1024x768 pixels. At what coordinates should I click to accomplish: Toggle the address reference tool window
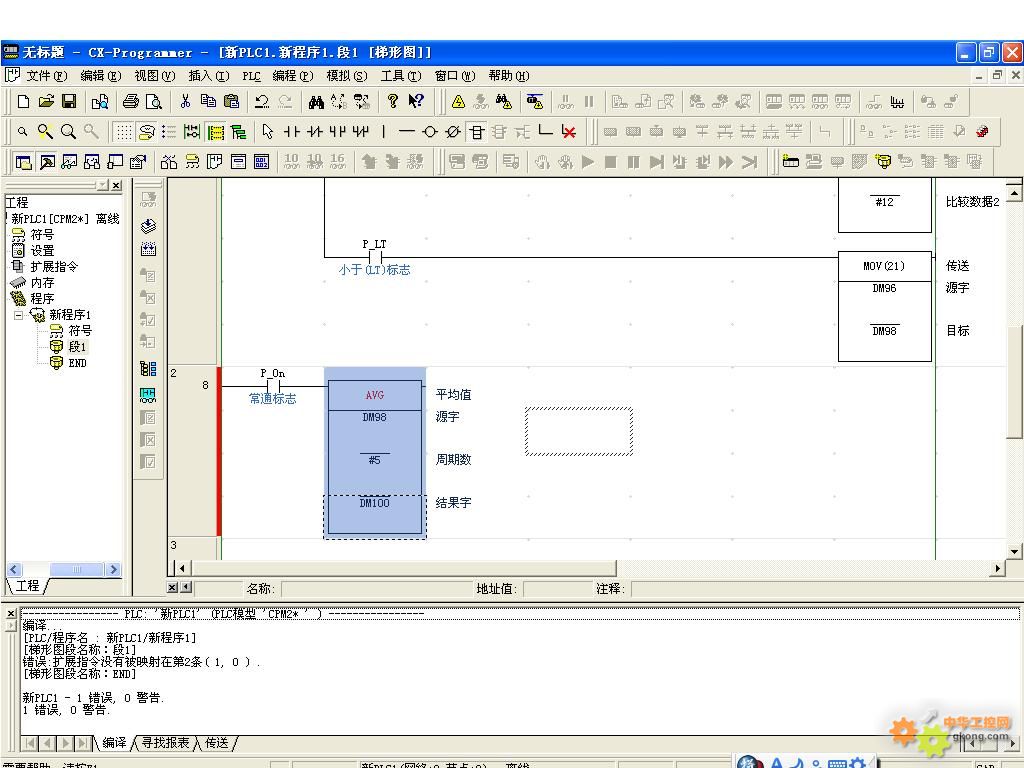point(93,161)
